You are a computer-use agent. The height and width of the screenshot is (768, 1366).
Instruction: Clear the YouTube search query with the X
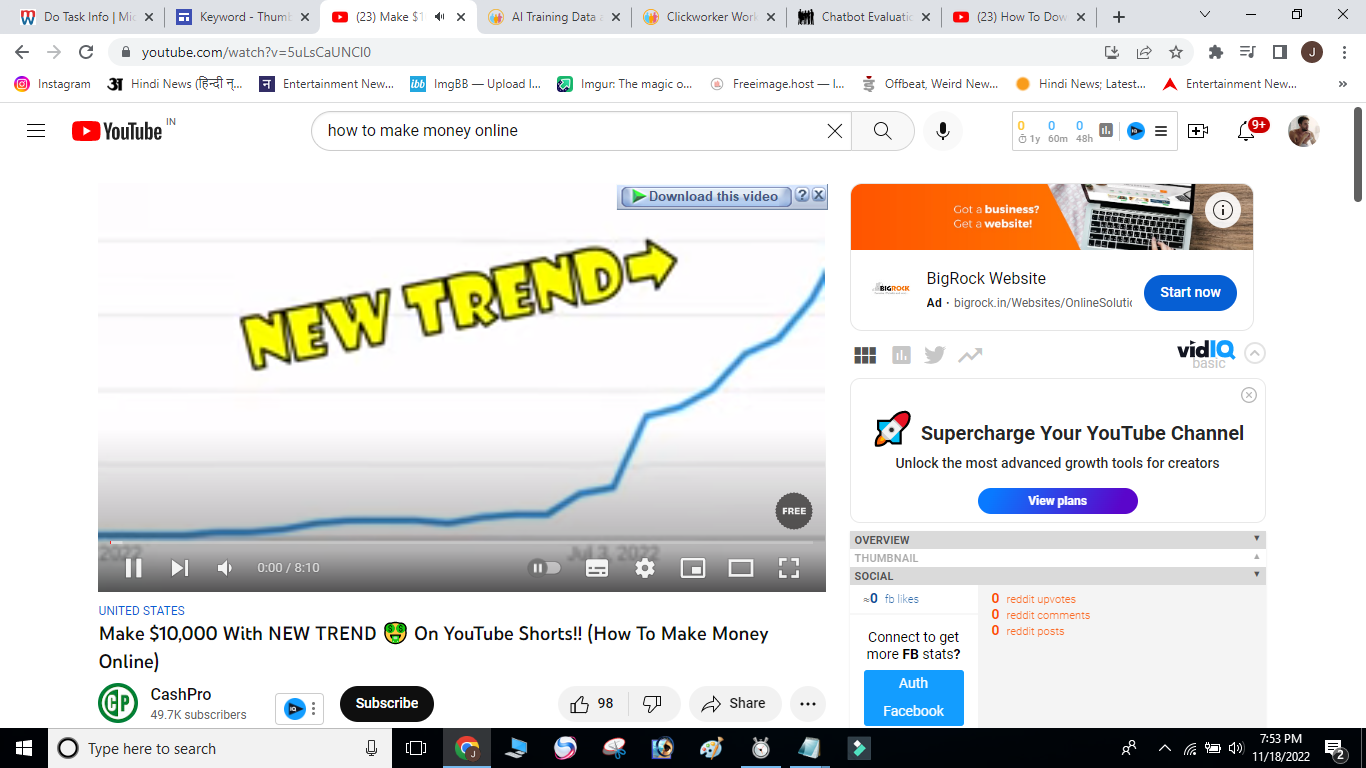tap(835, 131)
